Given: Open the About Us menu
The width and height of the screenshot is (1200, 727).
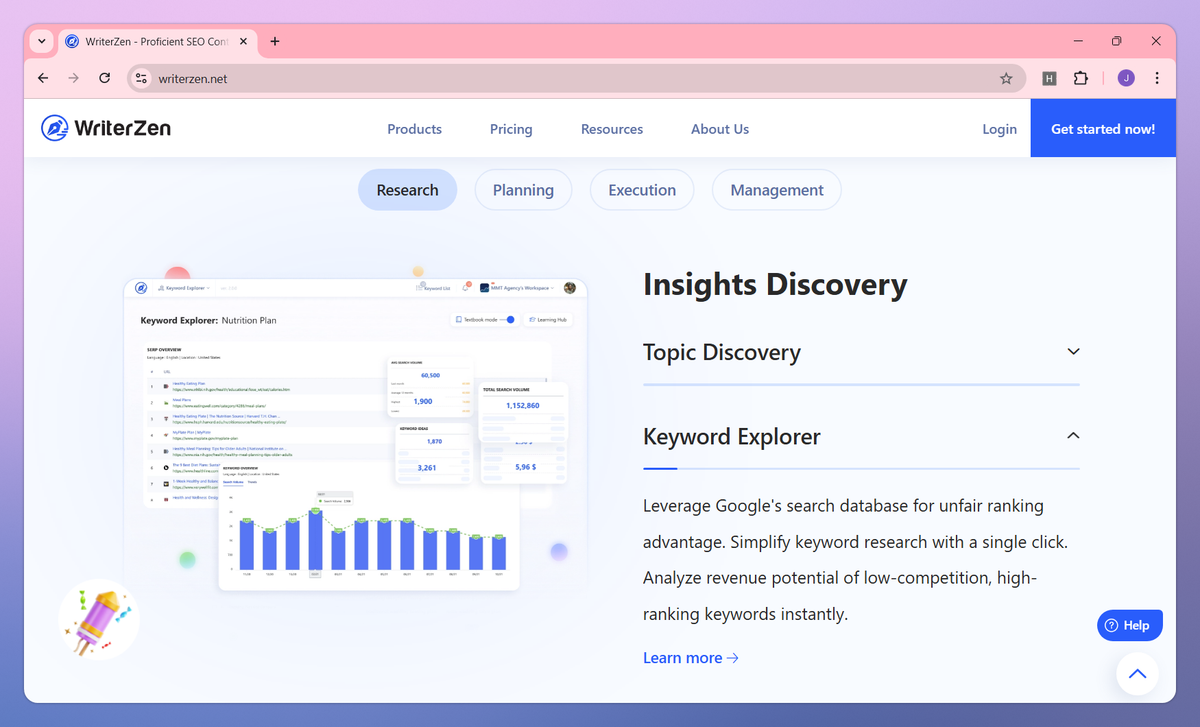Looking at the screenshot, I should [x=720, y=129].
